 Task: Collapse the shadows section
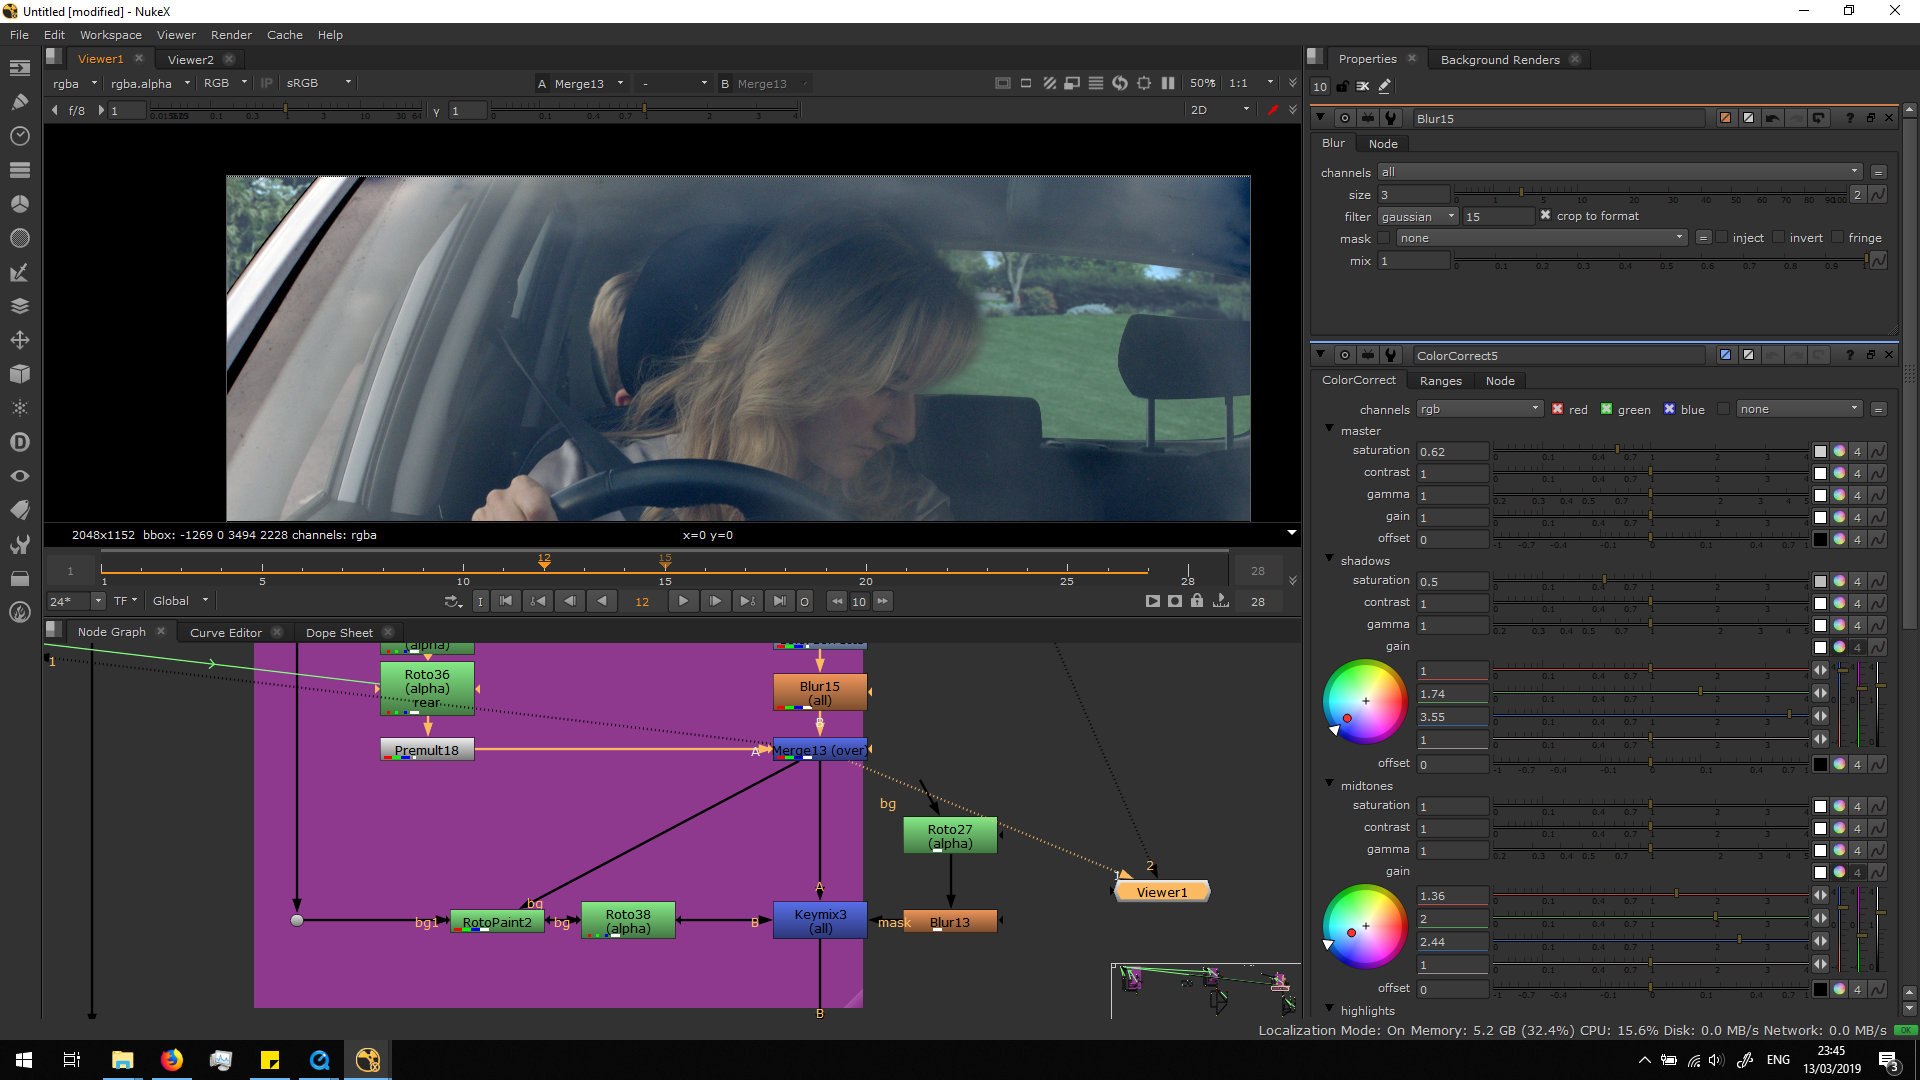coord(1329,559)
